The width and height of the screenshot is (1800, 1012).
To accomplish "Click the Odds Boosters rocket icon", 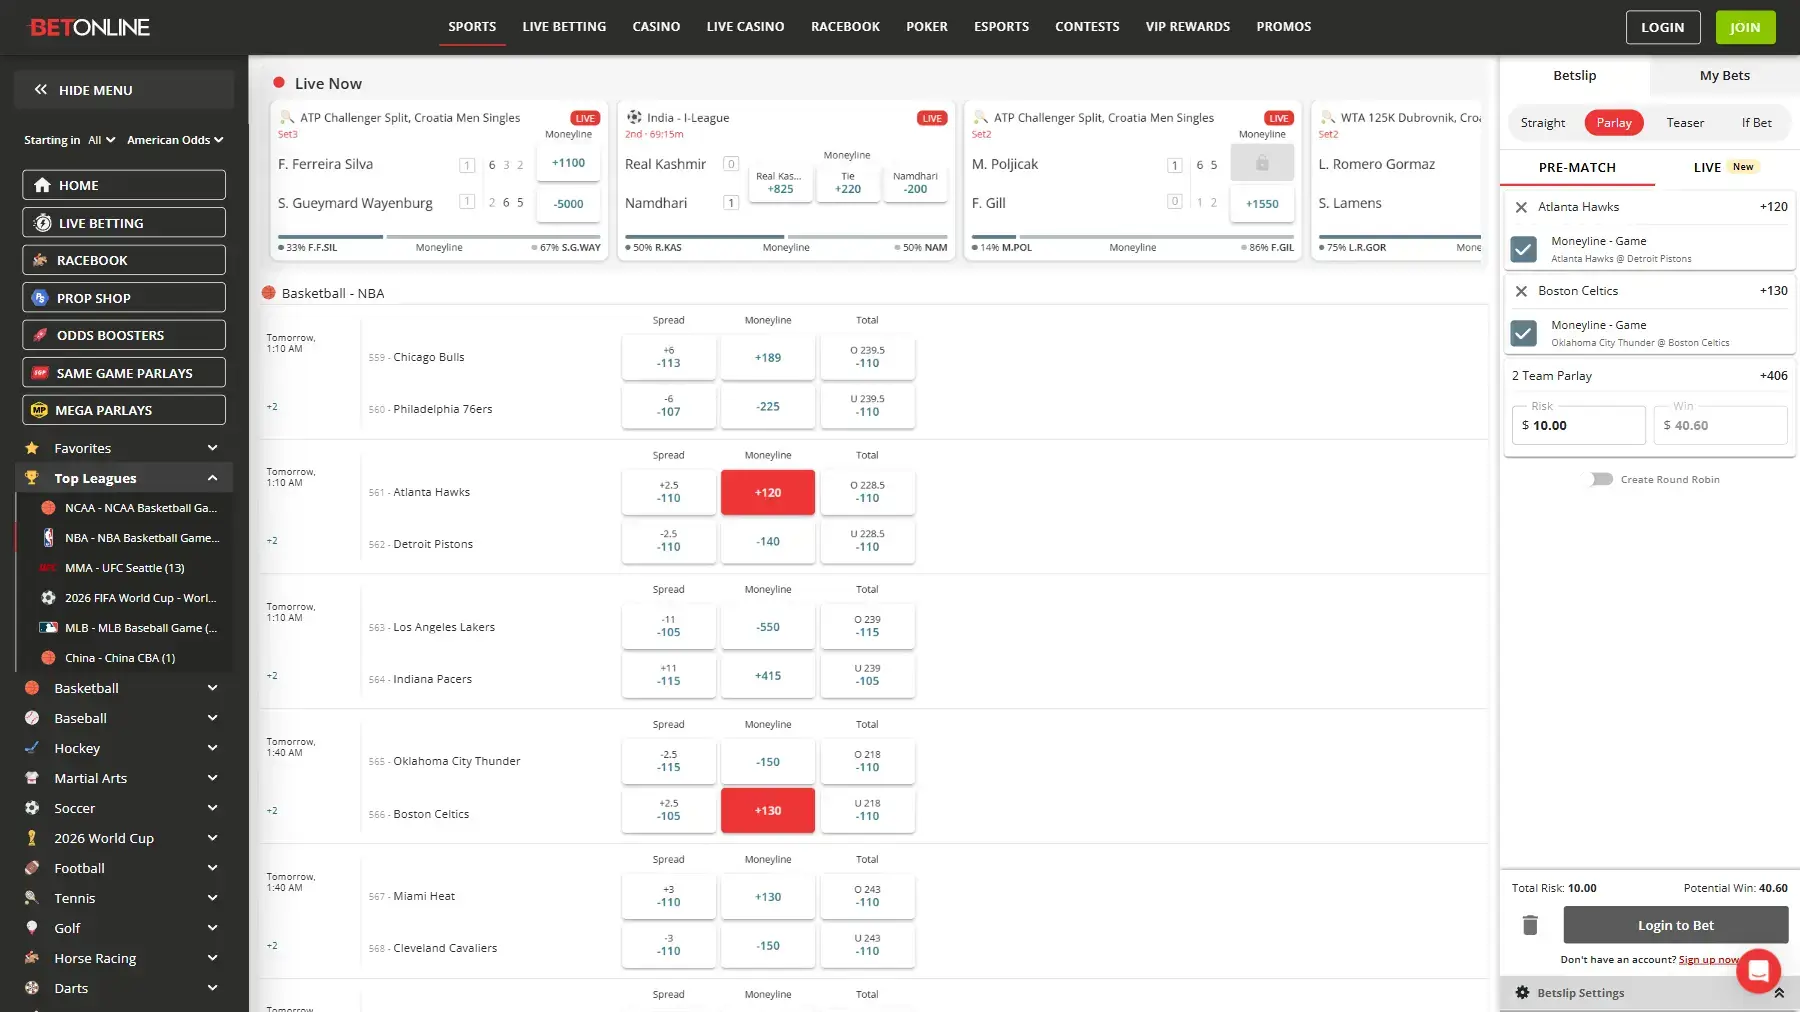I will 40,335.
